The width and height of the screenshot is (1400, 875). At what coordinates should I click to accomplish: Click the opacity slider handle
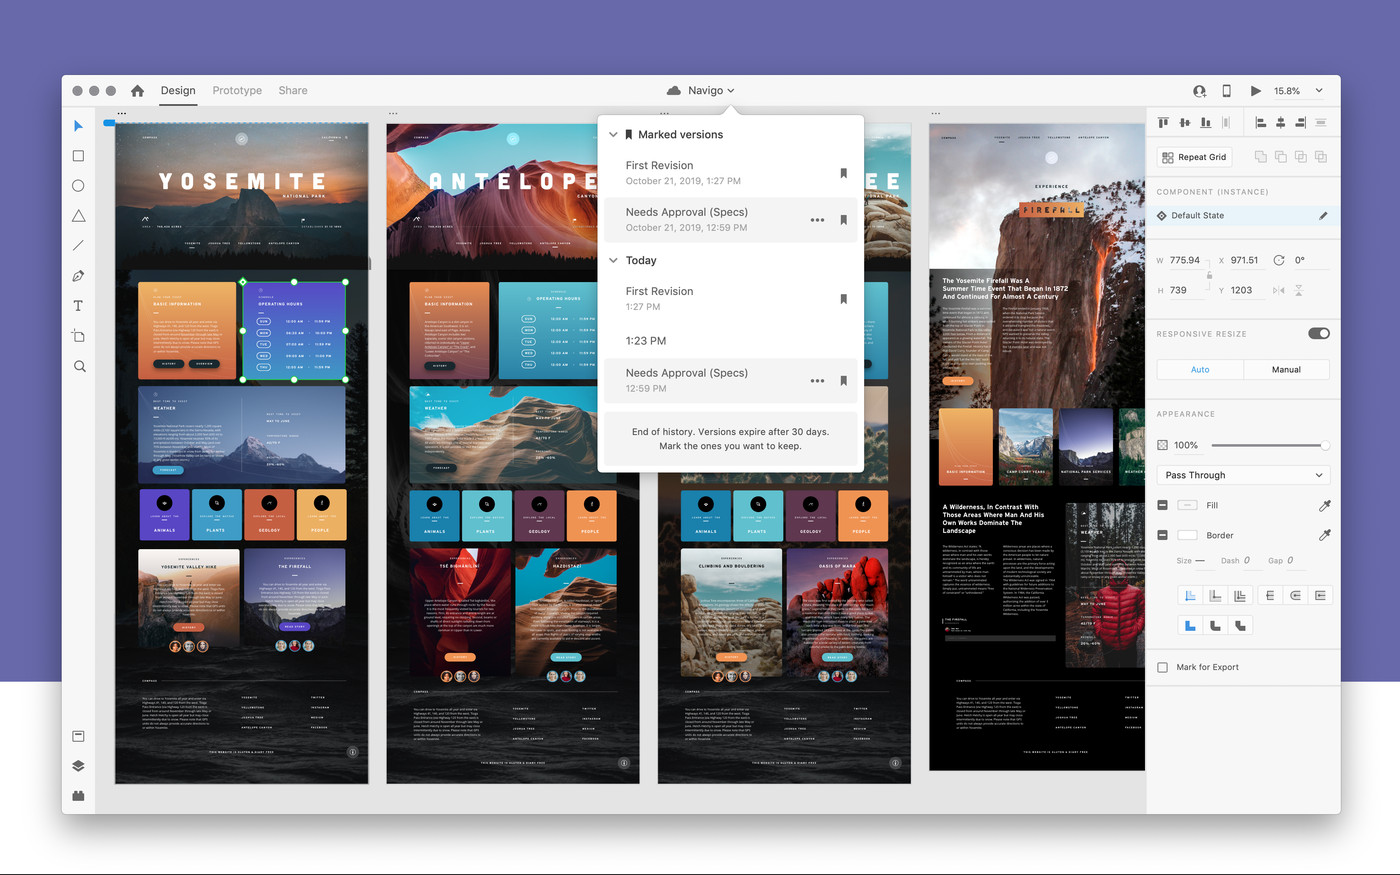tap(1325, 445)
